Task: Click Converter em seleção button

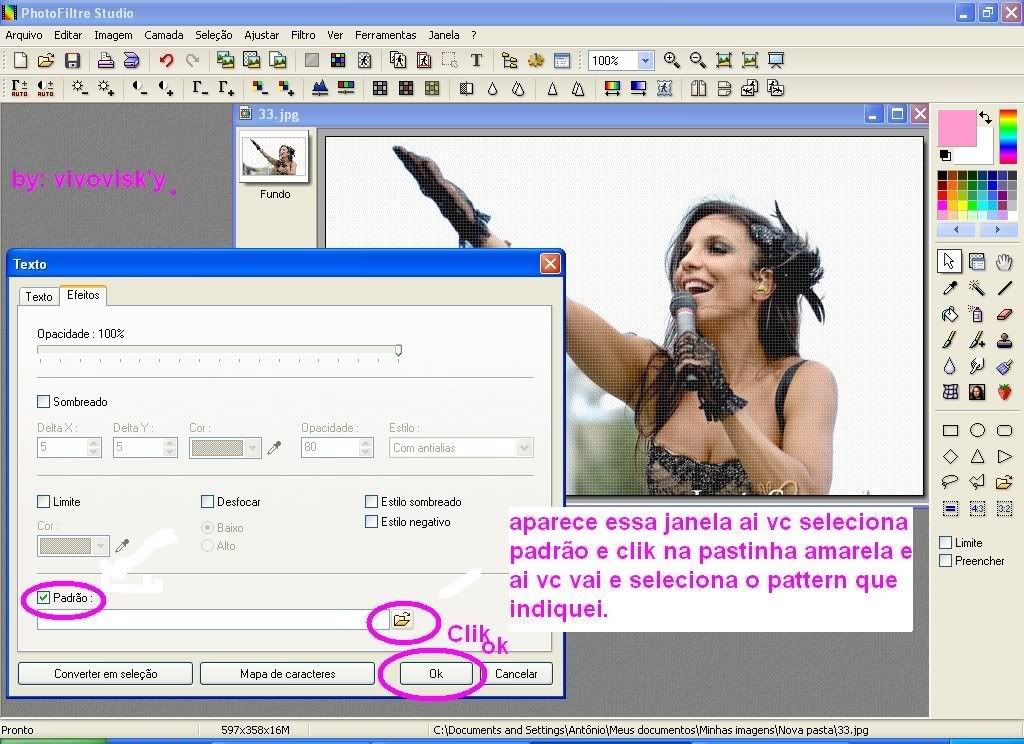Action: [x=106, y=674]
